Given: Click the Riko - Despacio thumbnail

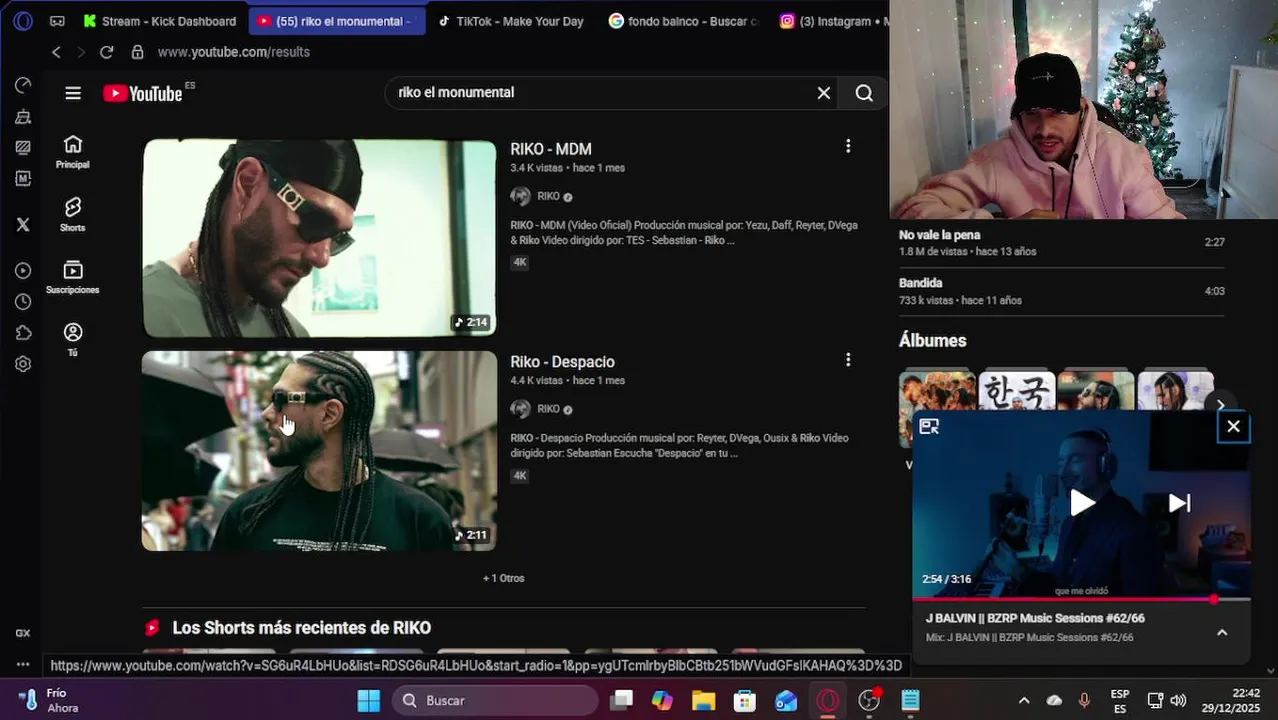Looking at the screenshot, I should click(x=319, y=451).
